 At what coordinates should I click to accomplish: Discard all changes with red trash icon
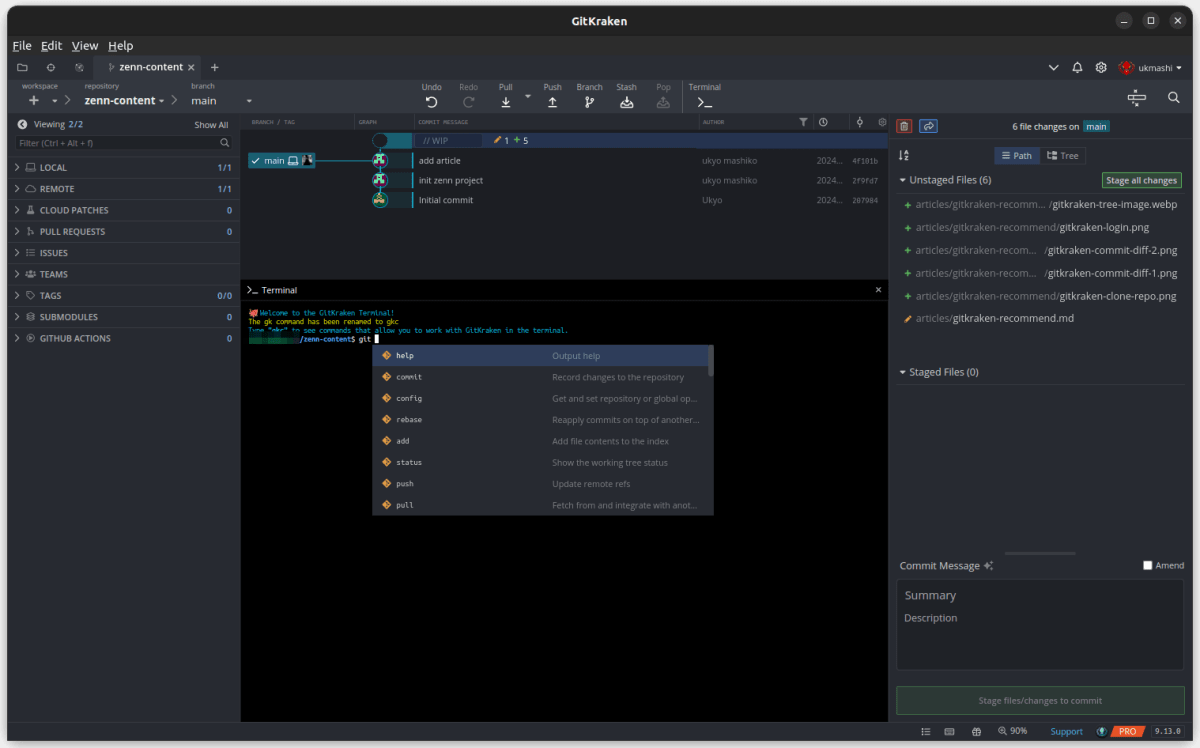point(904,126)
